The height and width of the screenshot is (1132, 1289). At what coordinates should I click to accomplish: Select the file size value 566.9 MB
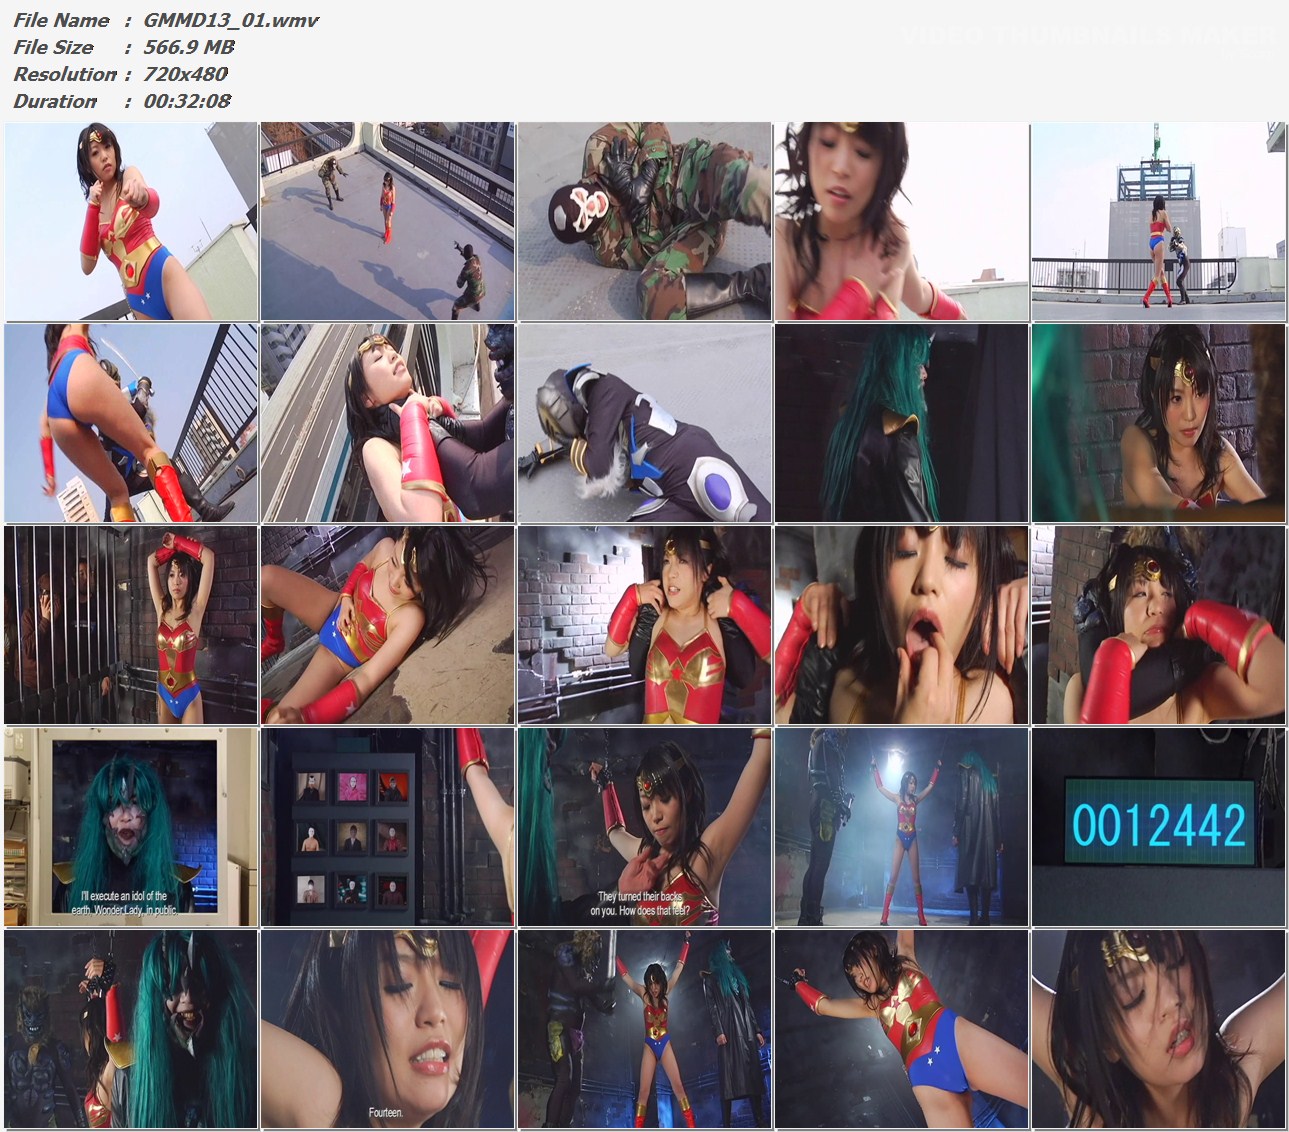(x=189, y=47)
